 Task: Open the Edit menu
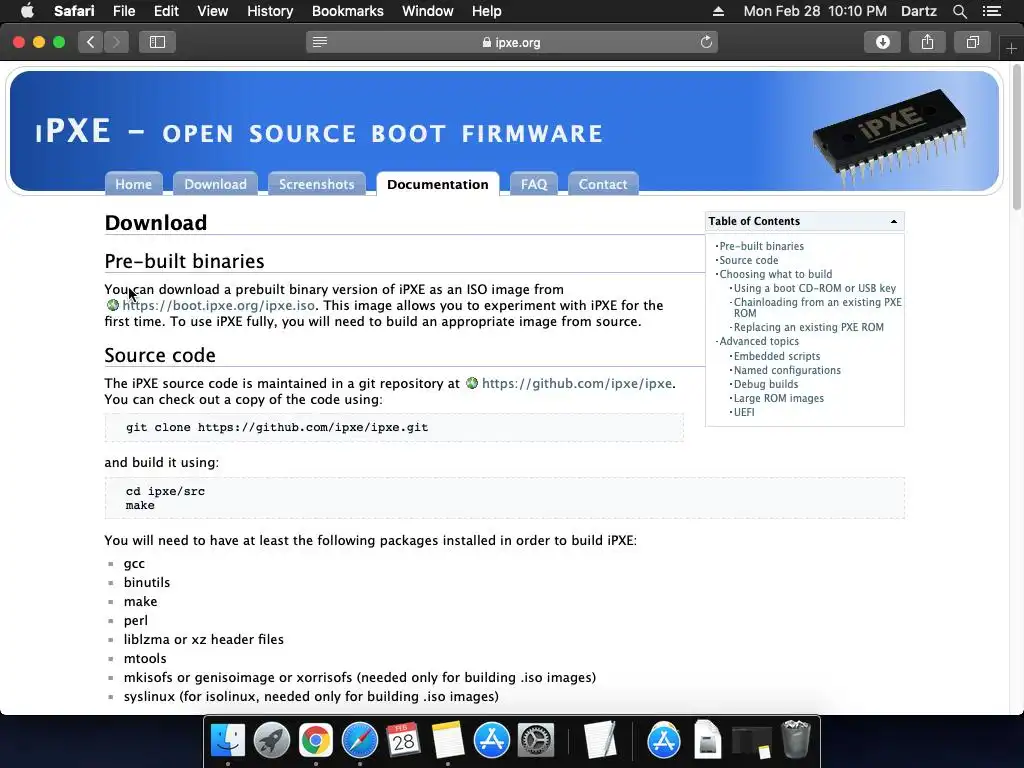[166, 11]
